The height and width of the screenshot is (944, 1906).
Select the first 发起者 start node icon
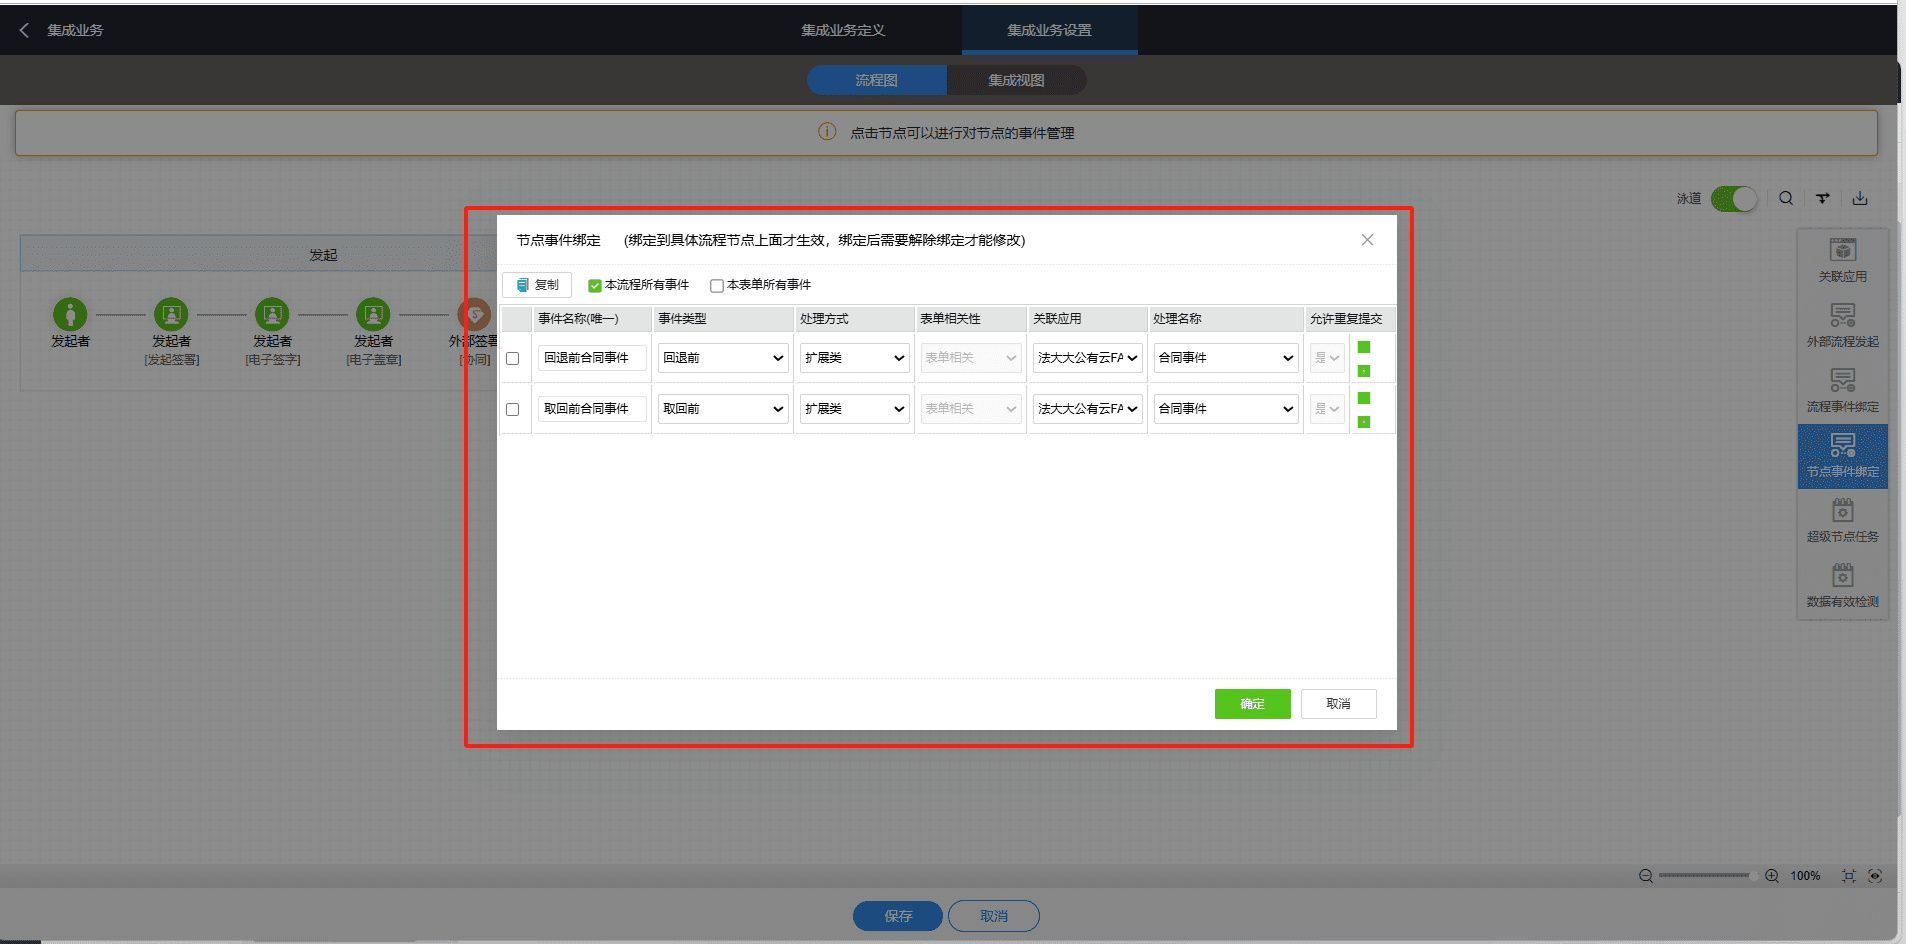[70, 314]
